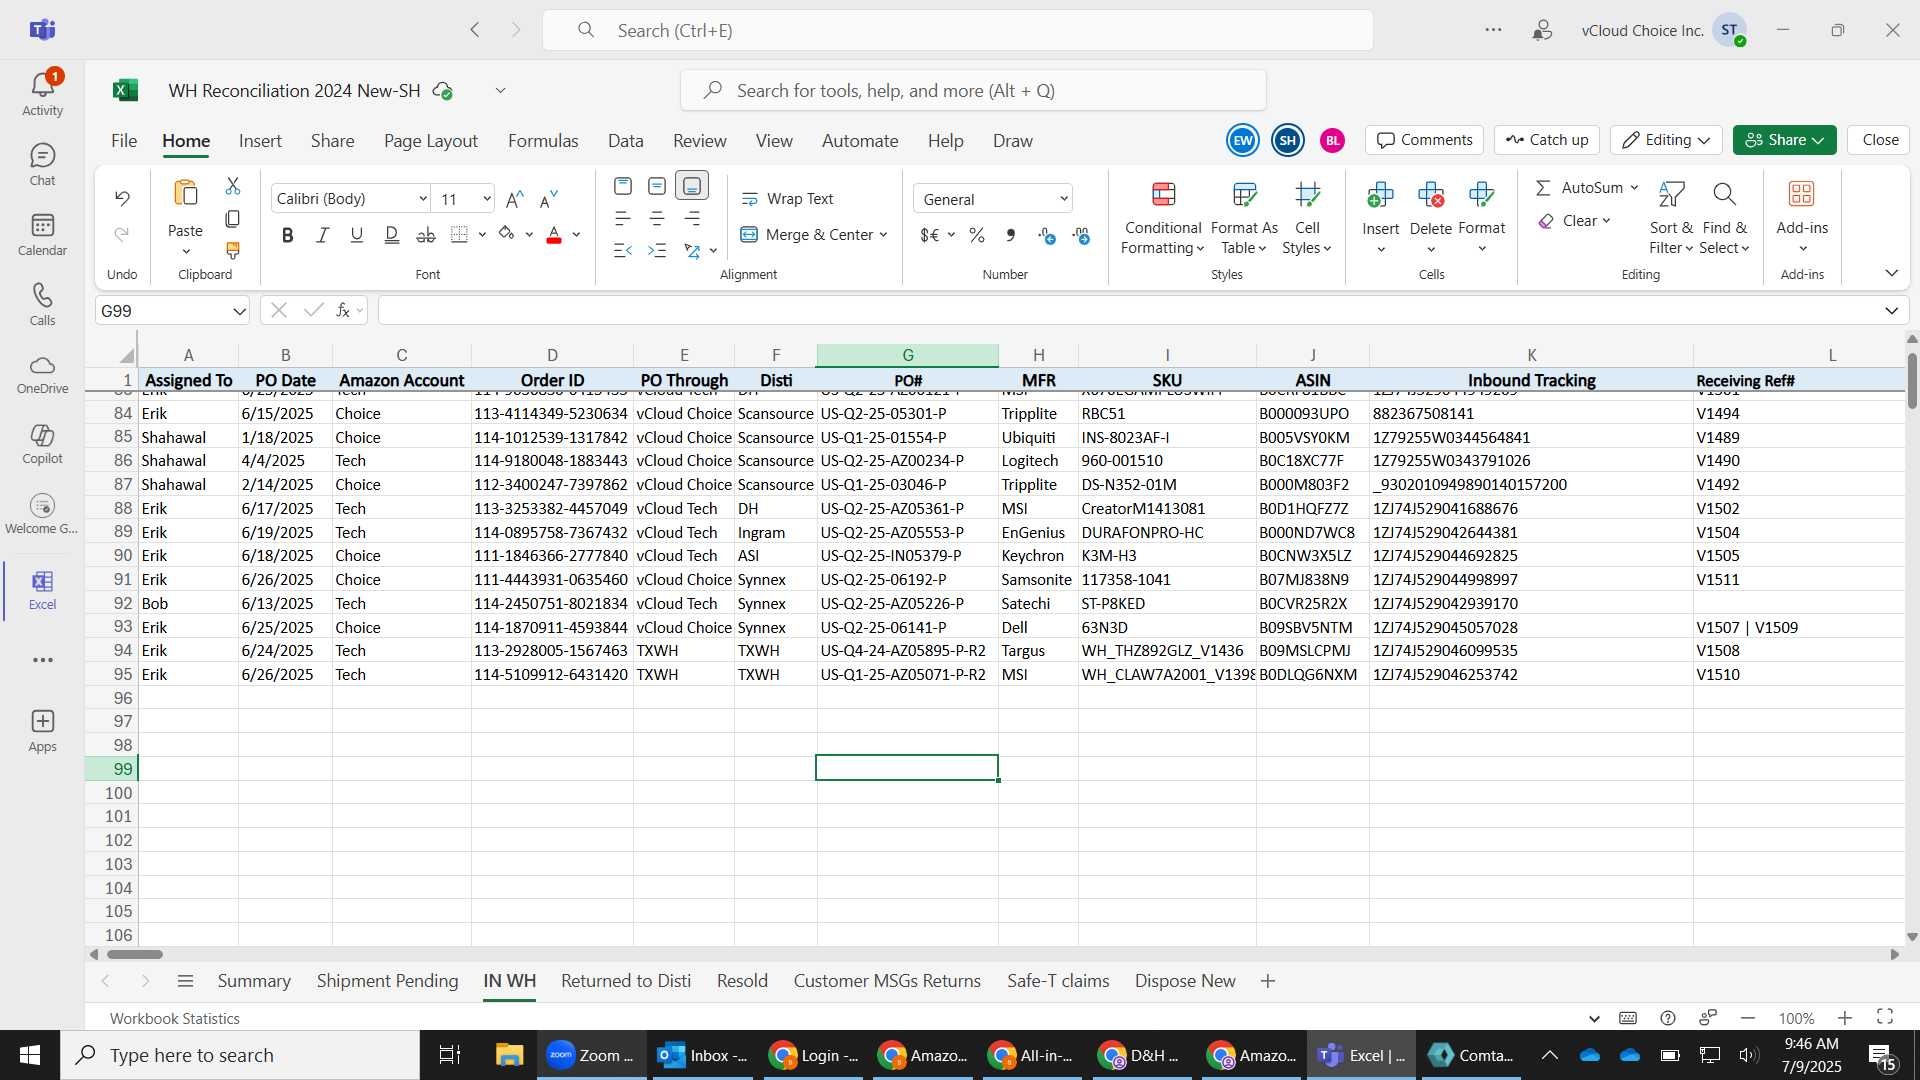Toggle Strikethrough formatting
1920x1080 pixels.
pos(426,235)
